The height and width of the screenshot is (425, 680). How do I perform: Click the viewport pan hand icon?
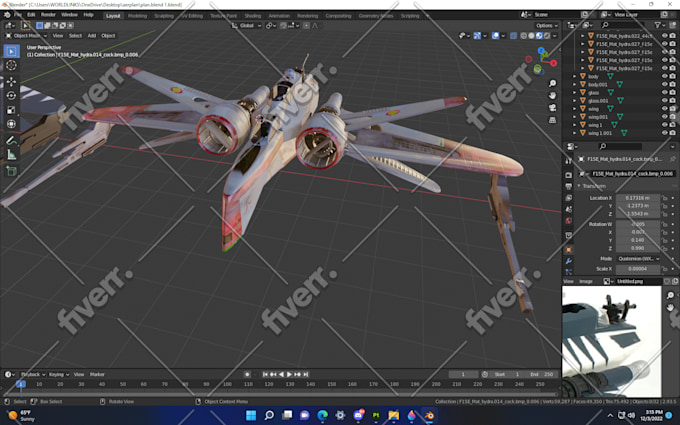(552, 95)
